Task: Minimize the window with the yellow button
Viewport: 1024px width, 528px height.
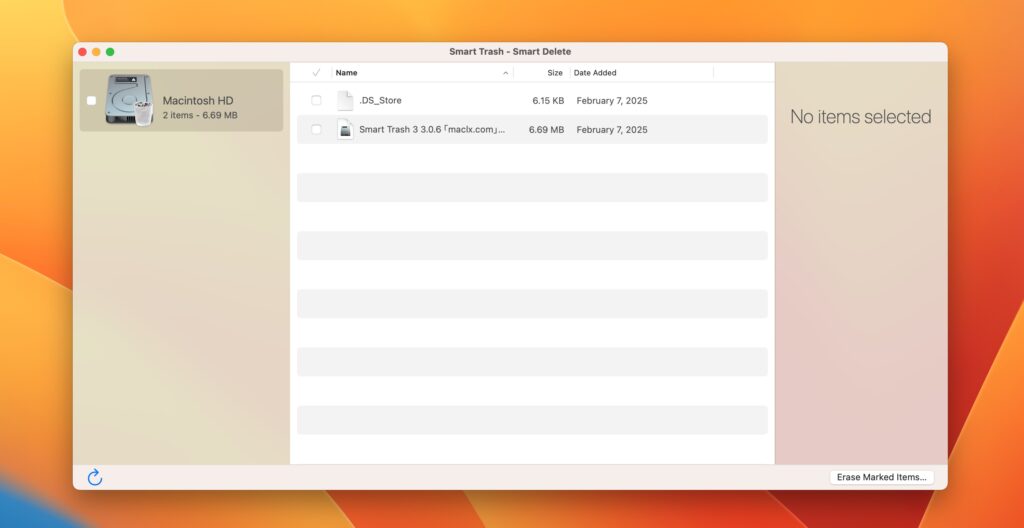Action: [x=96, y=52]
